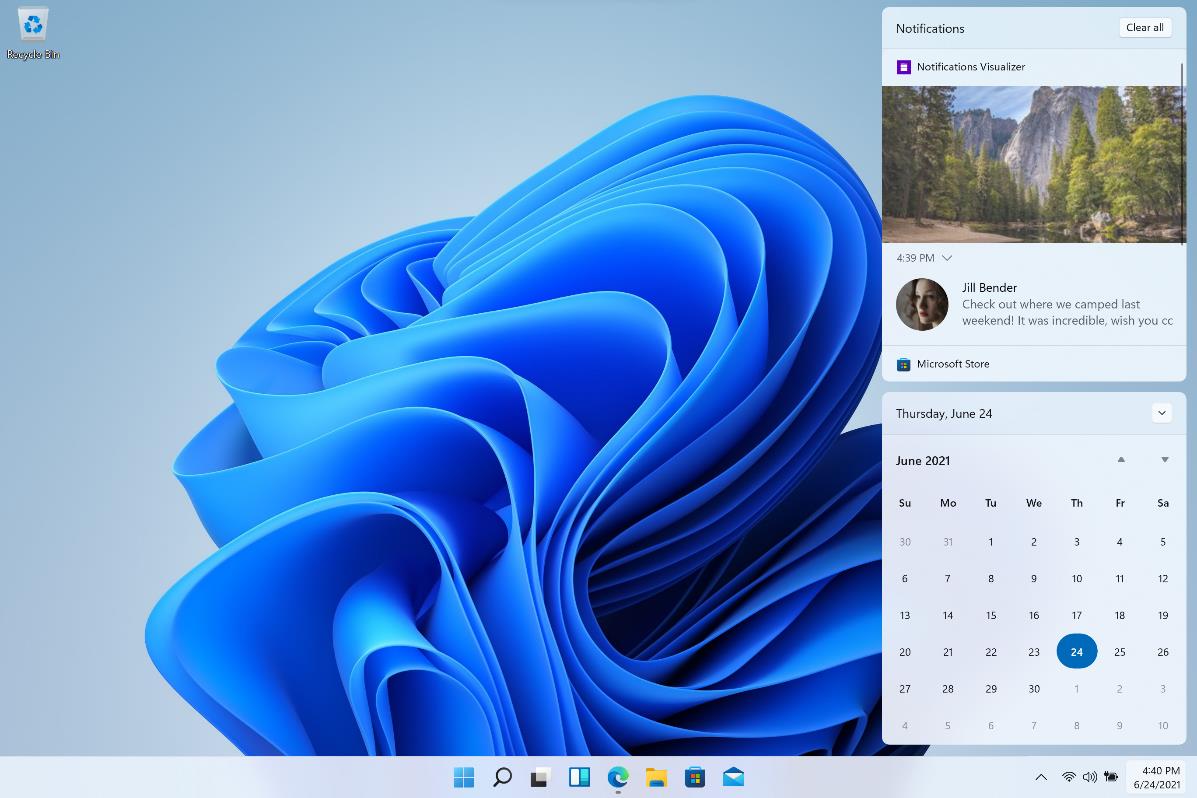
Task: Select June 14 in the calendar
Action: 948,615
